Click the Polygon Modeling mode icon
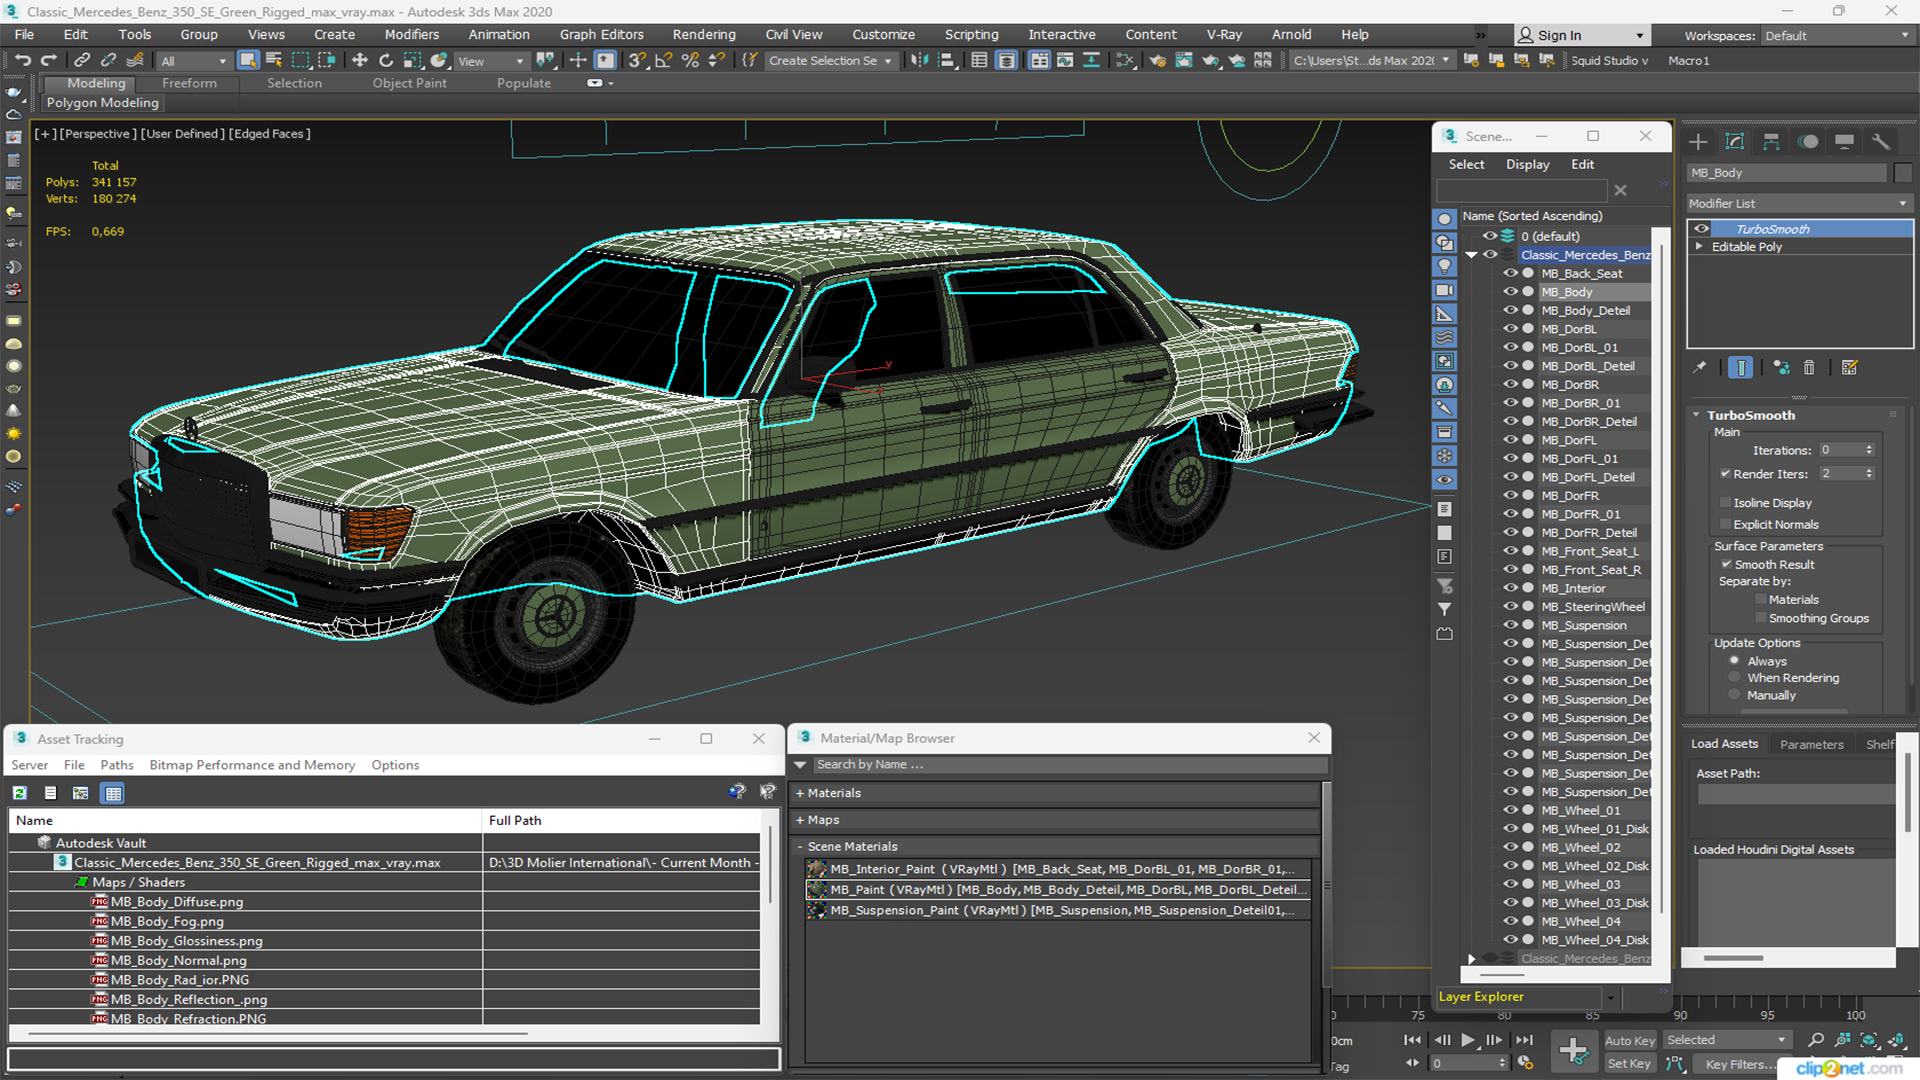This screenshot has width=1920, height=1080. [105, 102]
